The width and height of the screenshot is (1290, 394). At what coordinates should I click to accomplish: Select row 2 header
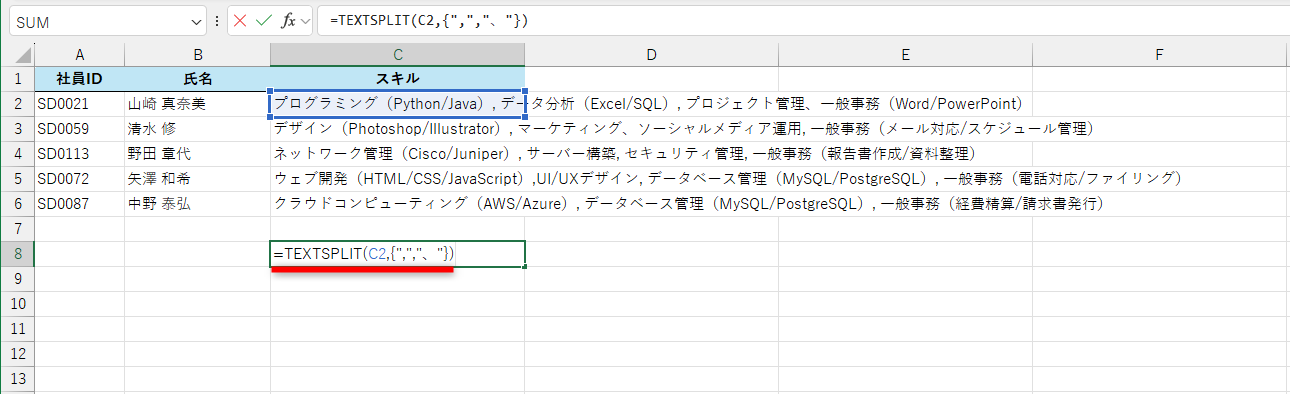pos(17,103)
